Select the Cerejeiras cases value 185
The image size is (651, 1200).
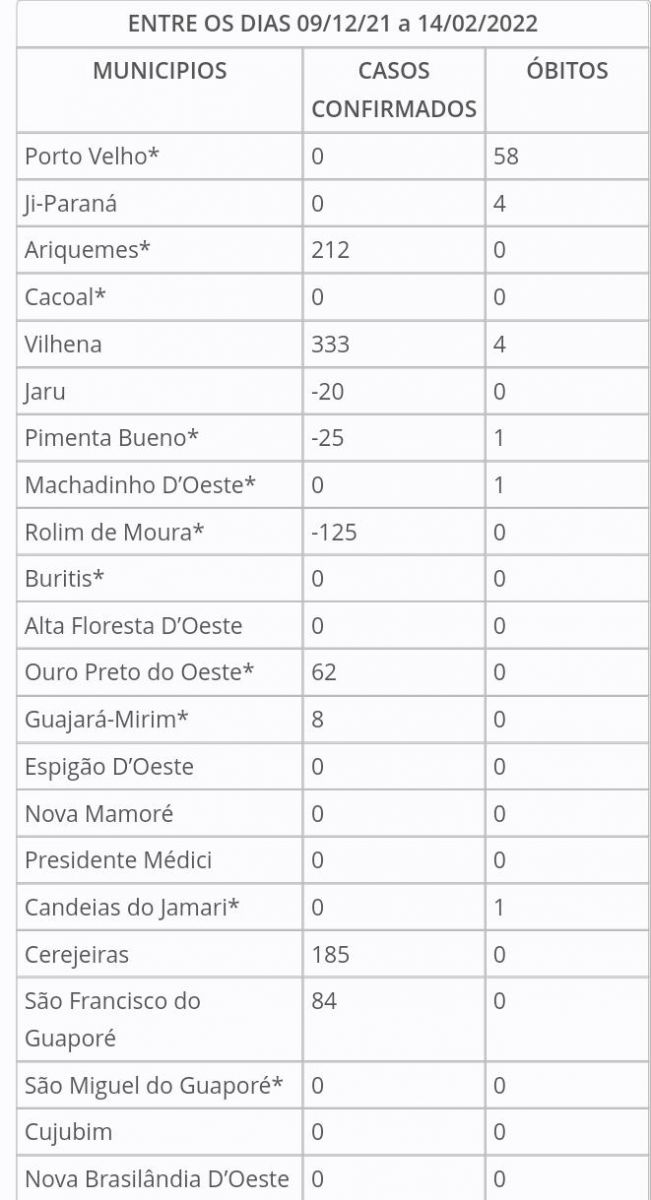tap(330, 954)
